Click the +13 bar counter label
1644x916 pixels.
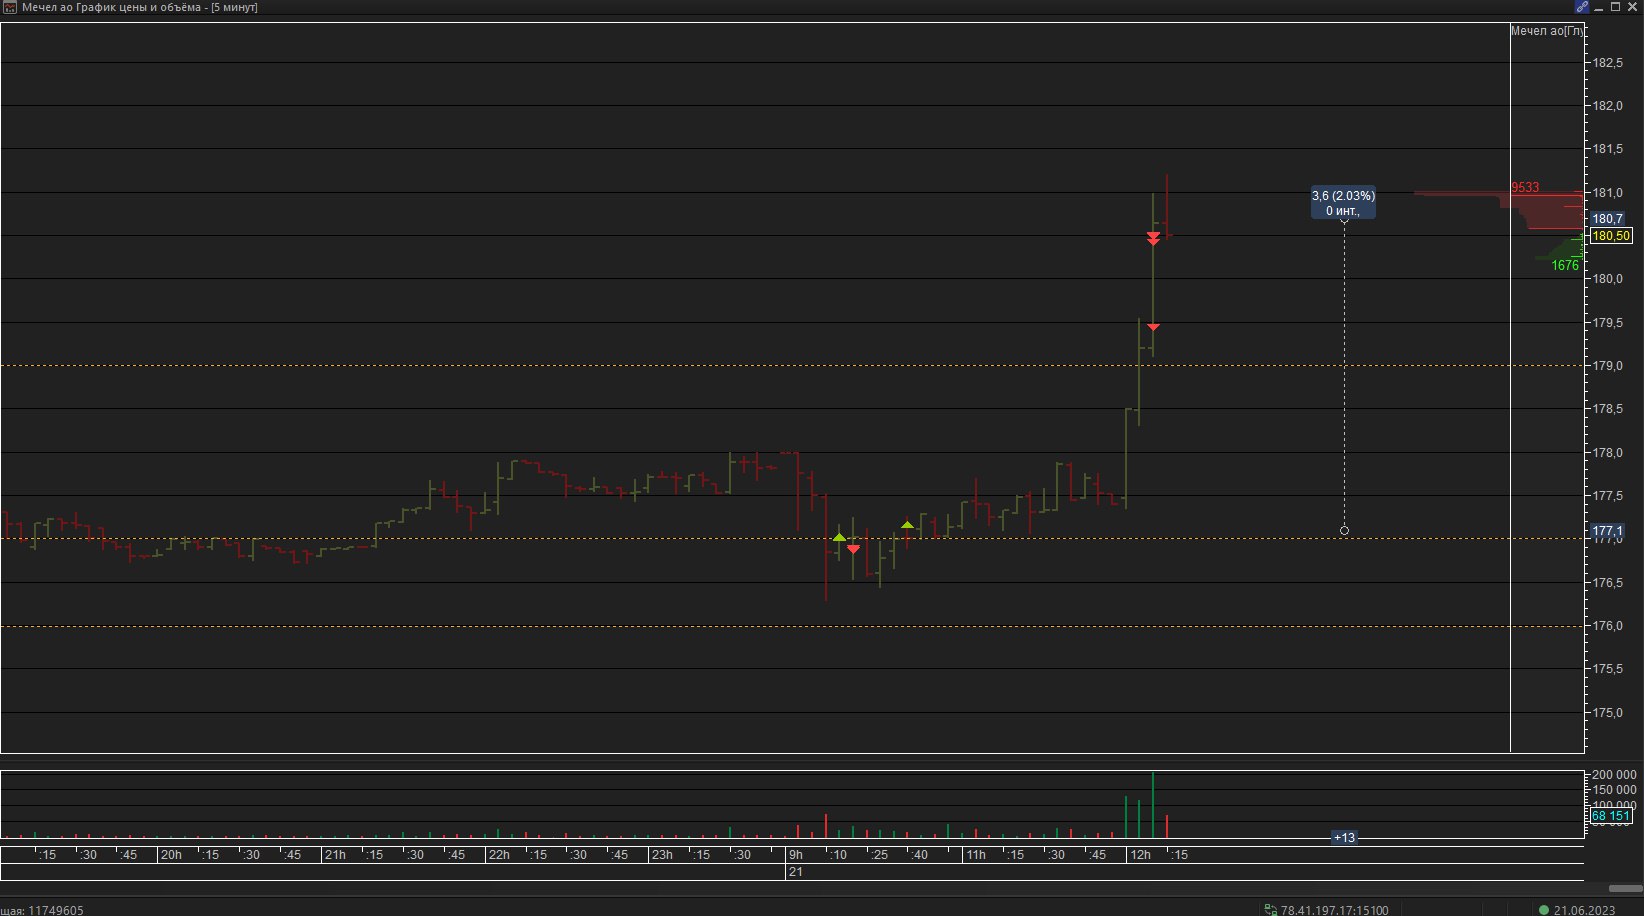pyautogui.click(x=1344, y=838)
